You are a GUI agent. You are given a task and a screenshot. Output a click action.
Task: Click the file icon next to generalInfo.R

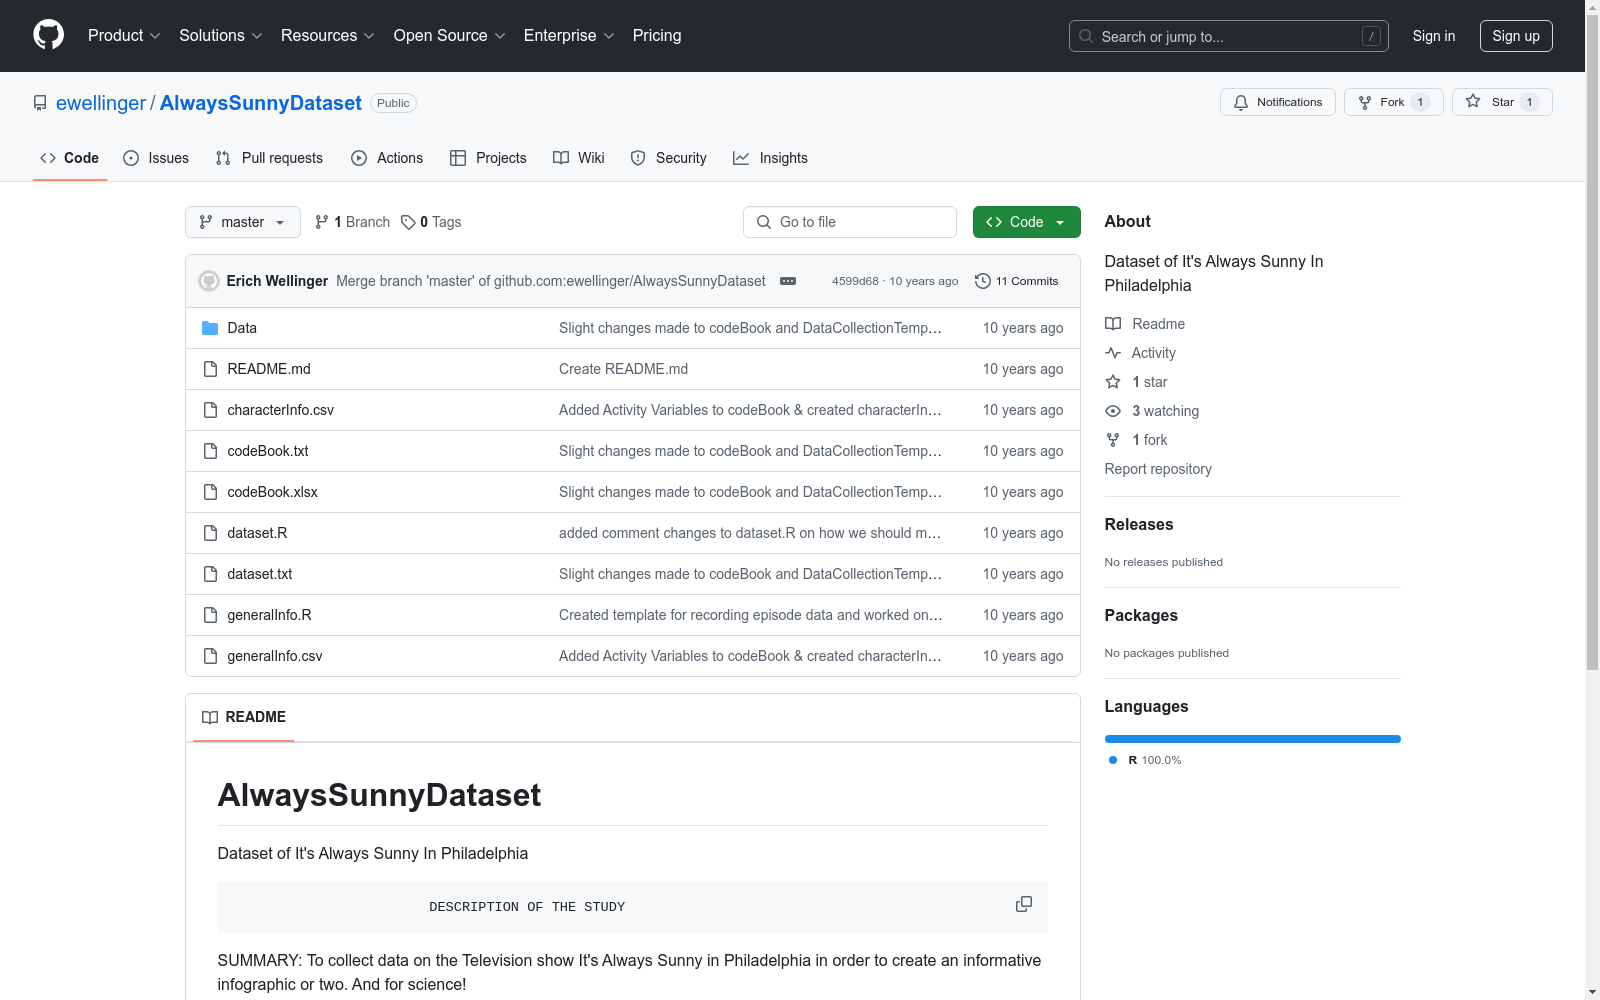[x=210, y=615]
